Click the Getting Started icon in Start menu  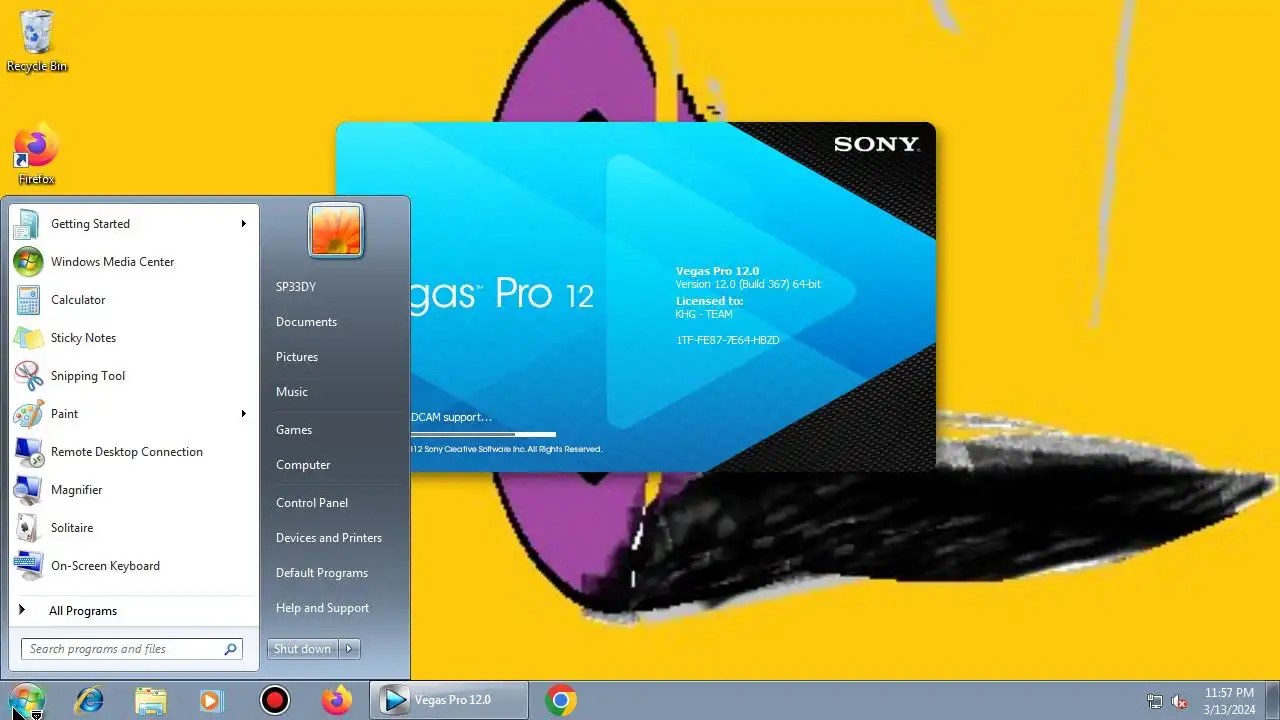click(28, 224)
